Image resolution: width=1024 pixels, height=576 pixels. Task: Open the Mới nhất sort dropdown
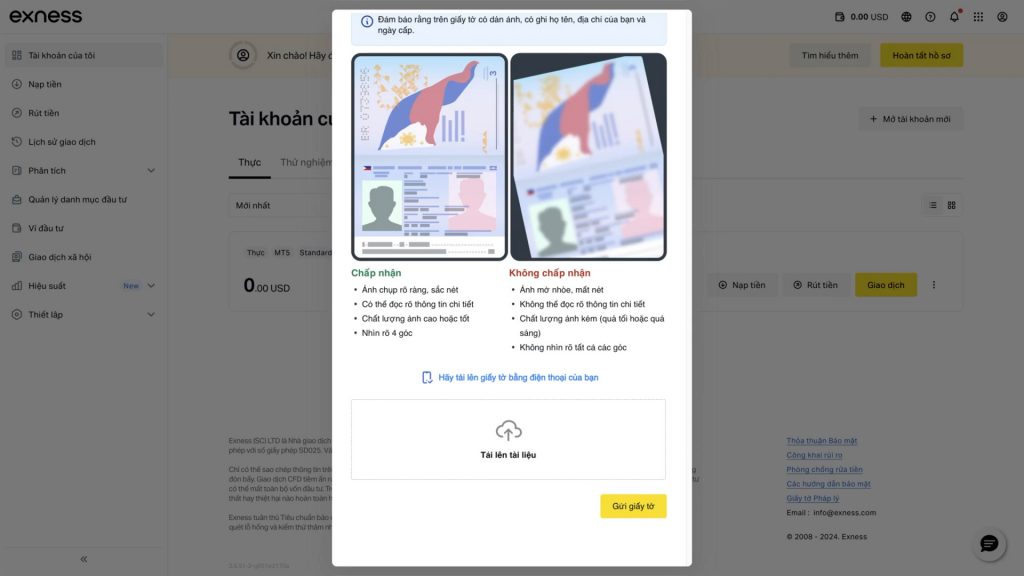[x=281, y=205]
